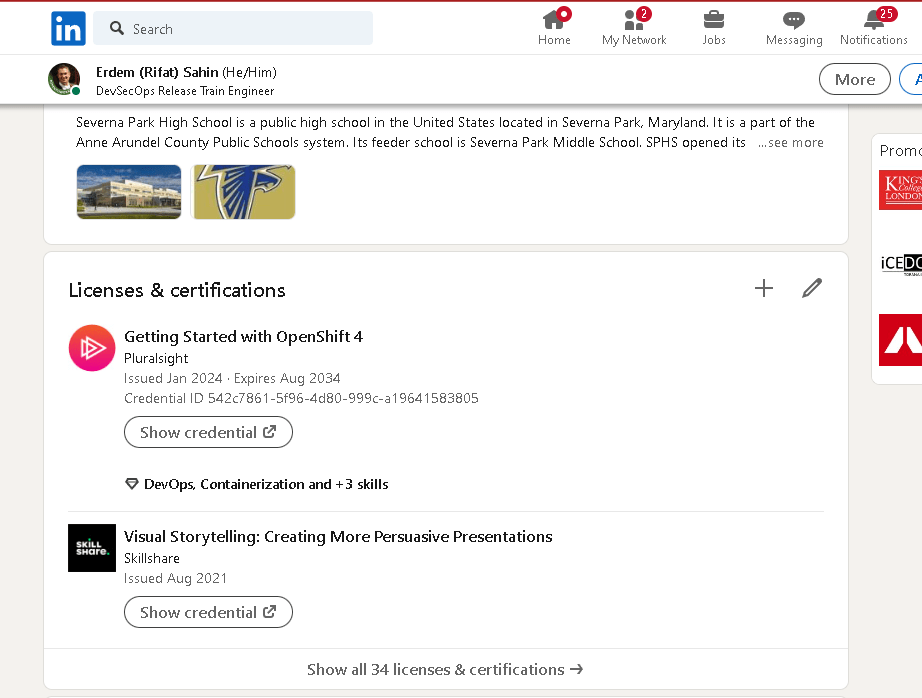The width and height of the screenshot is (922, 698).
Task: Click King's College London promoted logo
Action: [x=900, y=190]
